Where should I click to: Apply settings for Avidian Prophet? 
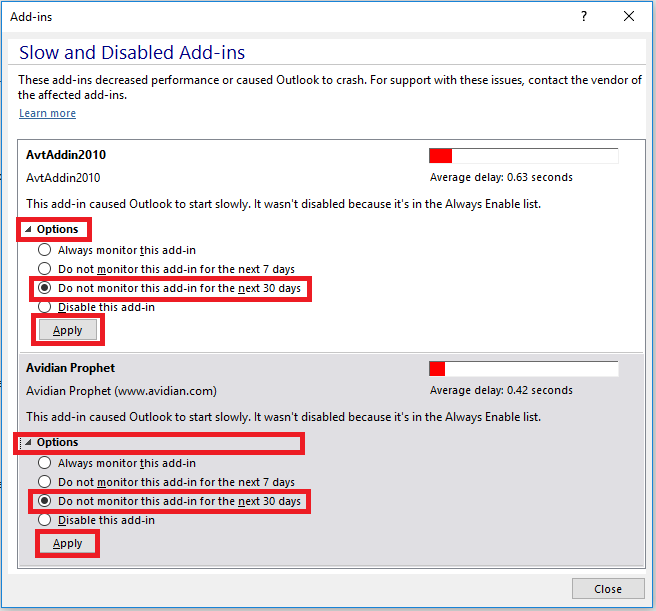click(68, 543)
